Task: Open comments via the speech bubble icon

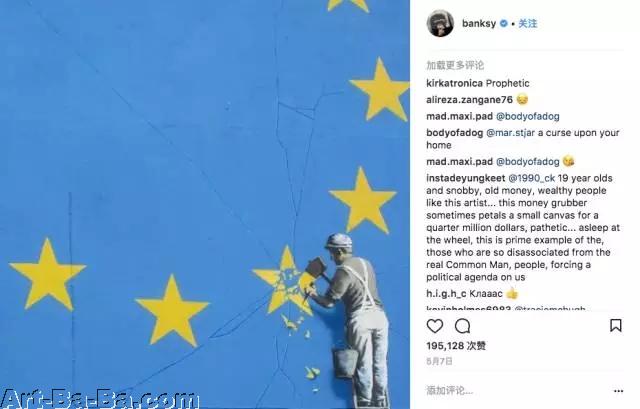Action: (x=462, y=326)
